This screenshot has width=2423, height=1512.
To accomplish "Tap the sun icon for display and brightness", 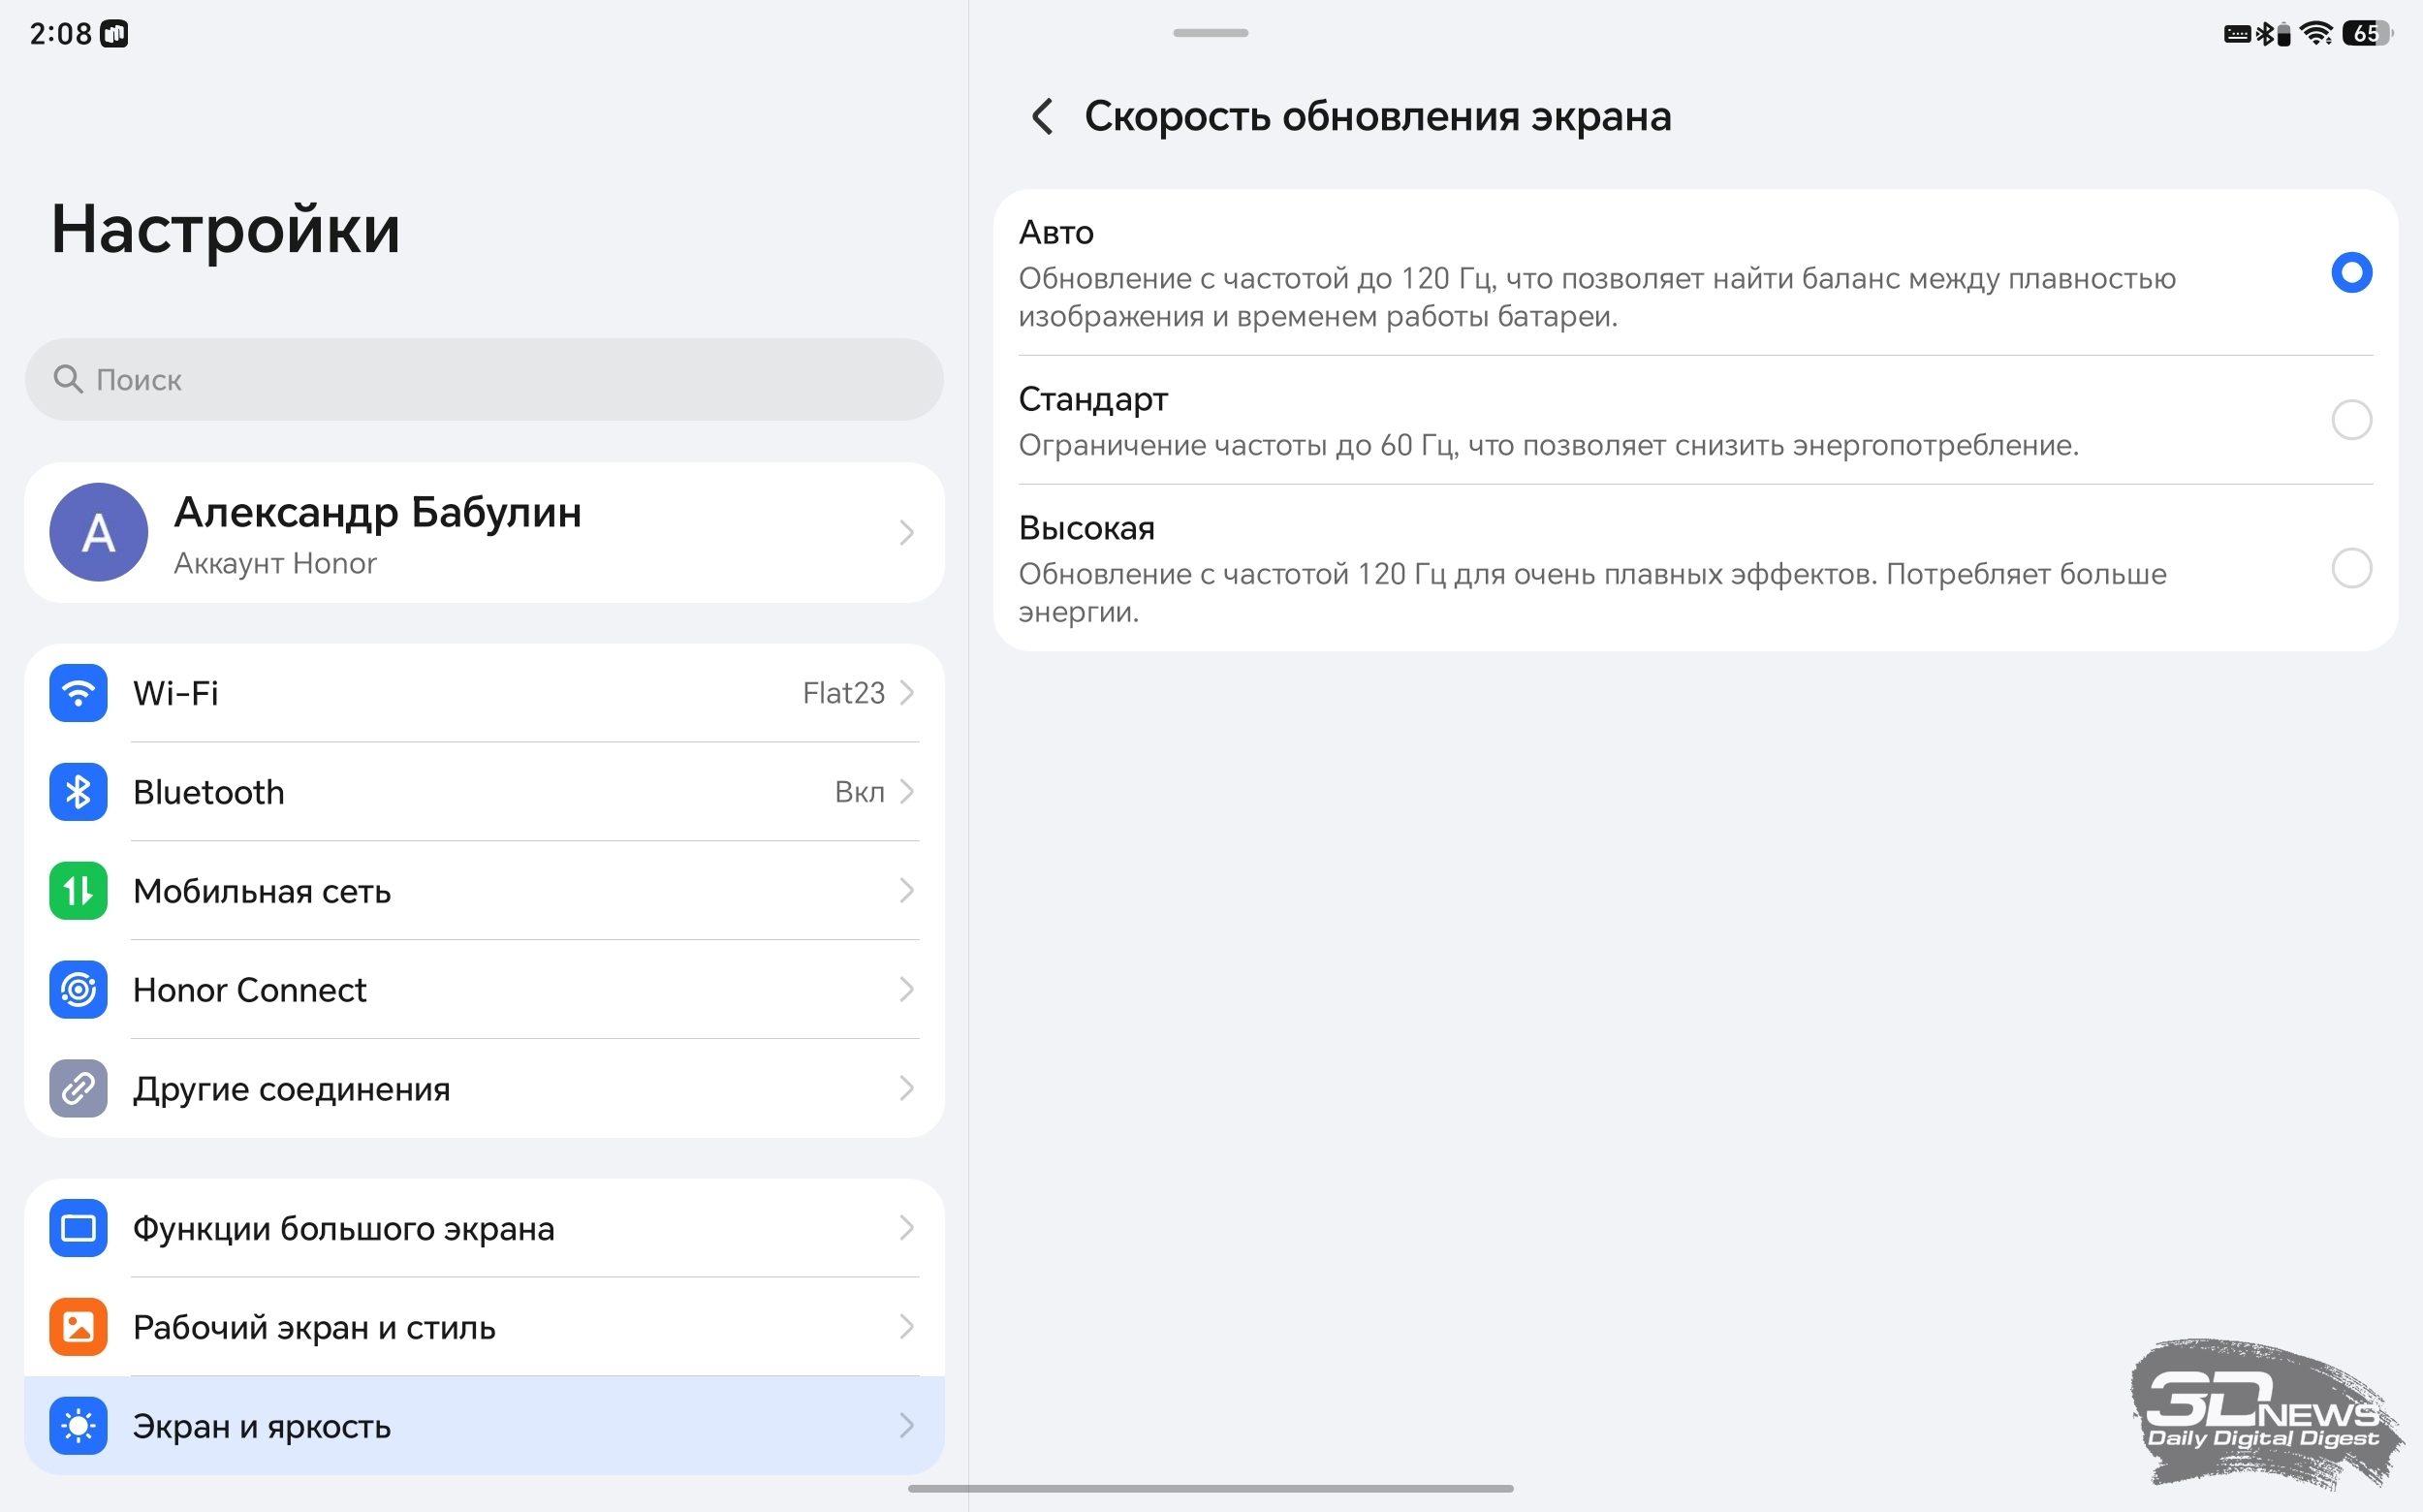I will click(78, 1426).
